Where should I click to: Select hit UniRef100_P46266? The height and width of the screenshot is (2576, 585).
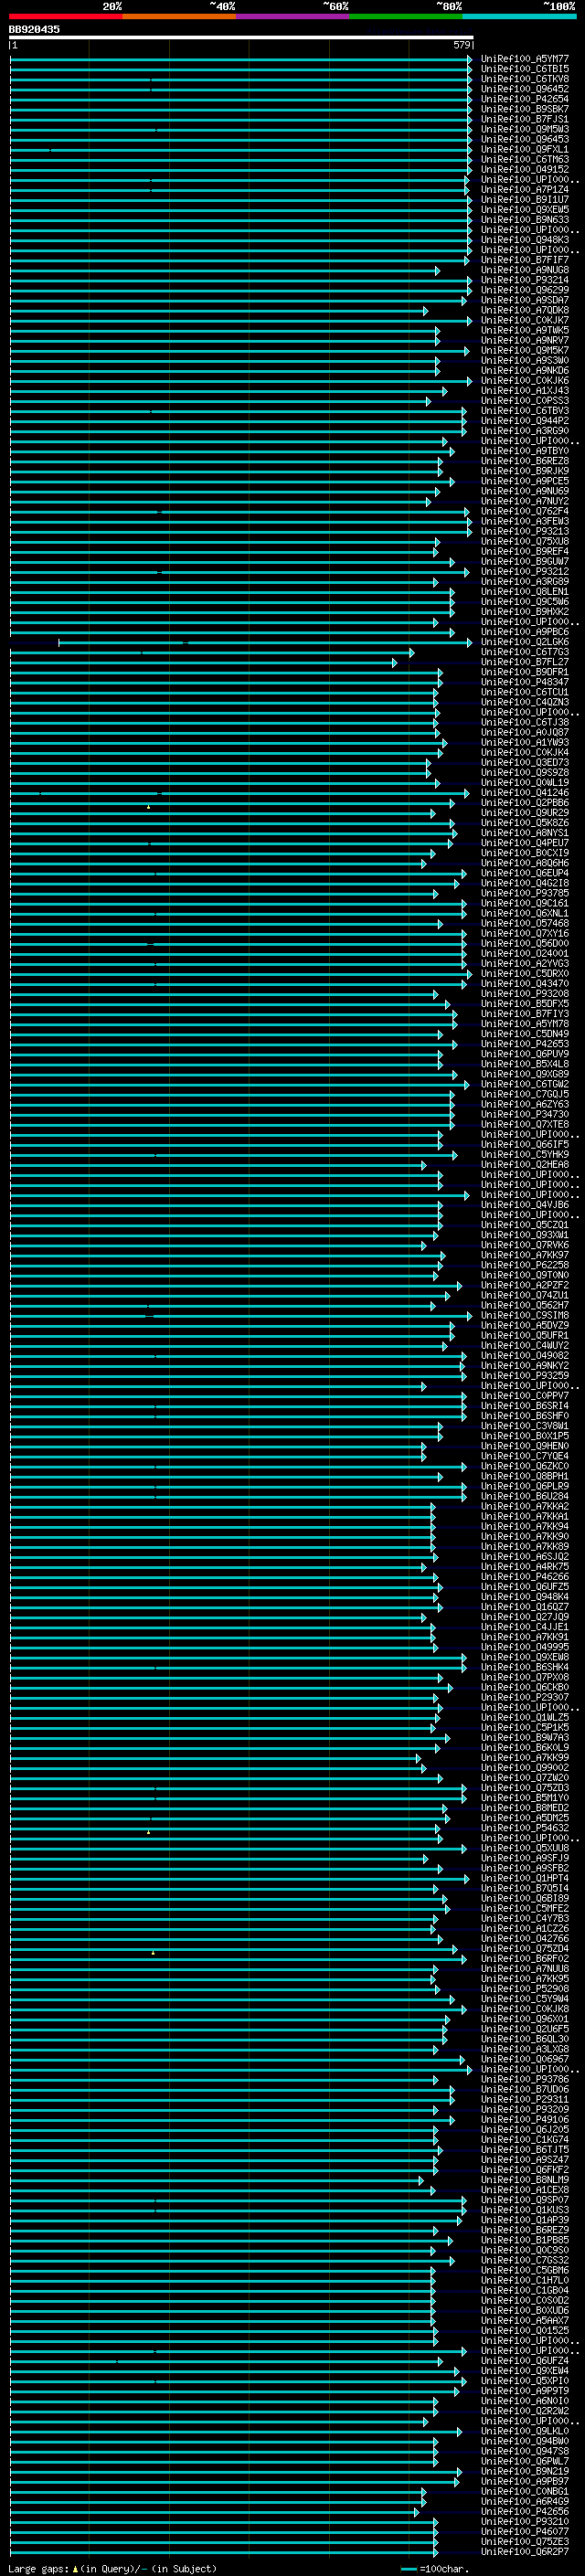tap(525, 1577)
